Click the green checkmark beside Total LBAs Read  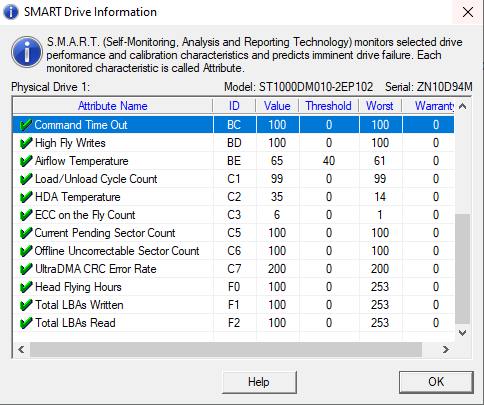(26, 323)
